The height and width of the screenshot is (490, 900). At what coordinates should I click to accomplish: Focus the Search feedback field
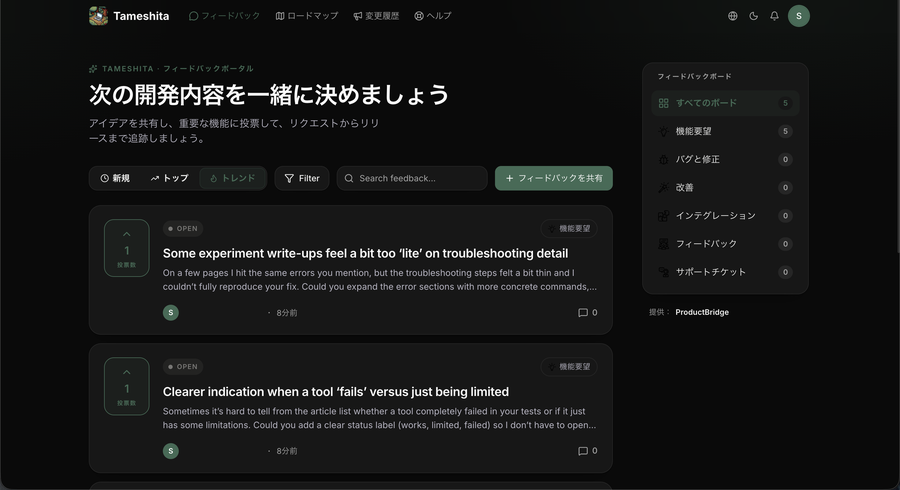pyautogui.click(x=412, y=178)
